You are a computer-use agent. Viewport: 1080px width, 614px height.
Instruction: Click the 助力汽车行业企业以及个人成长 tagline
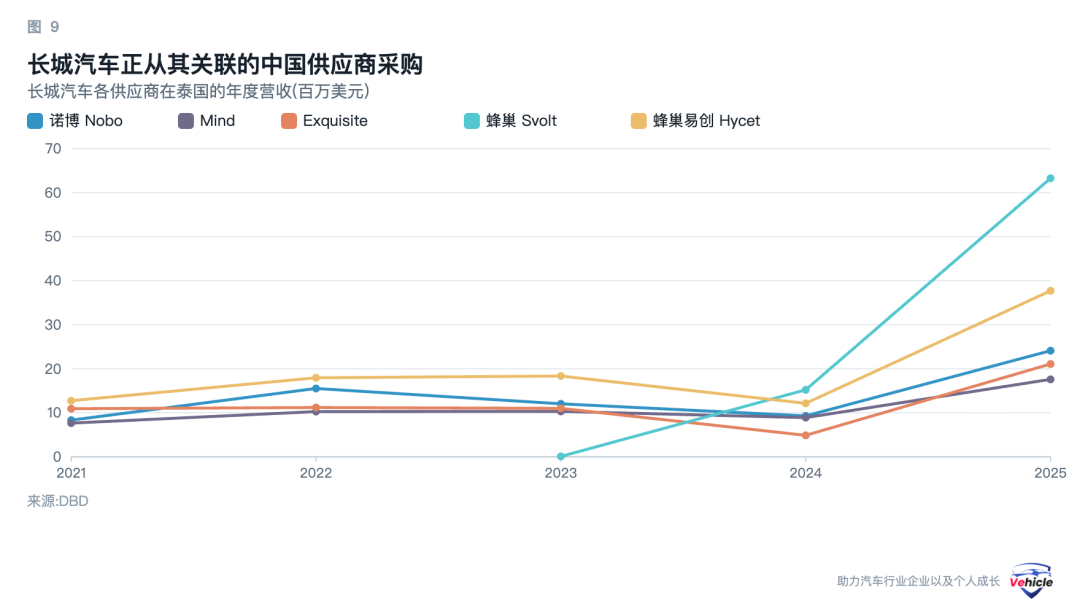pos(918,581)
